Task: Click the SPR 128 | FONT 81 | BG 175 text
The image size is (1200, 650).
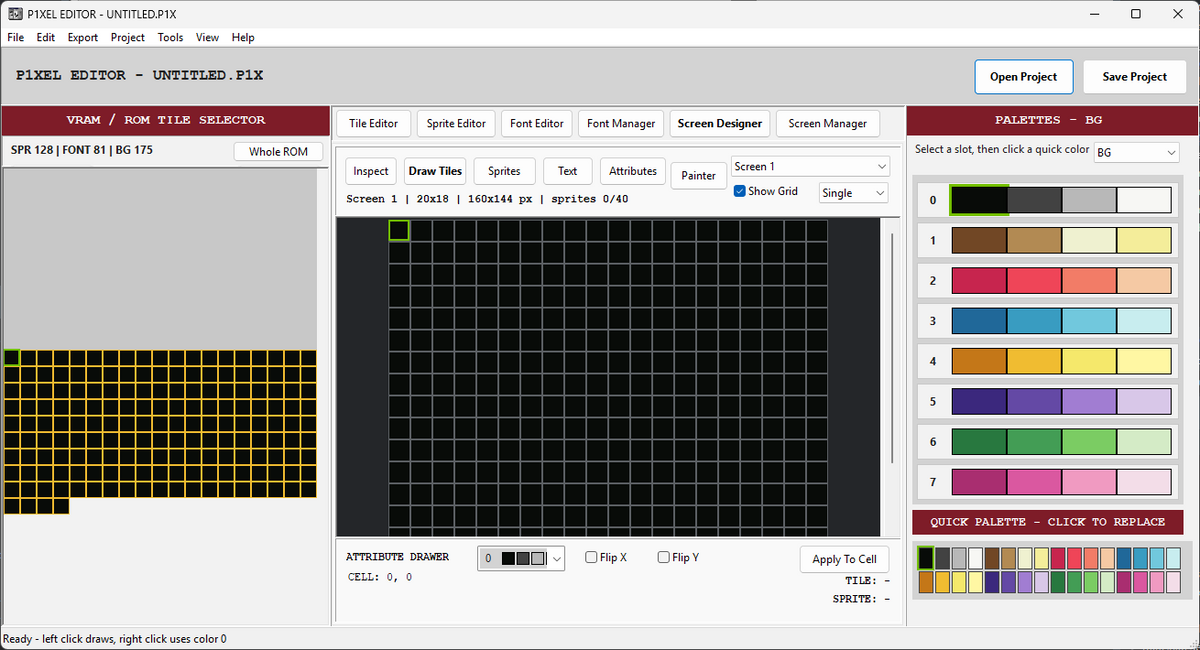Action: 82,151
